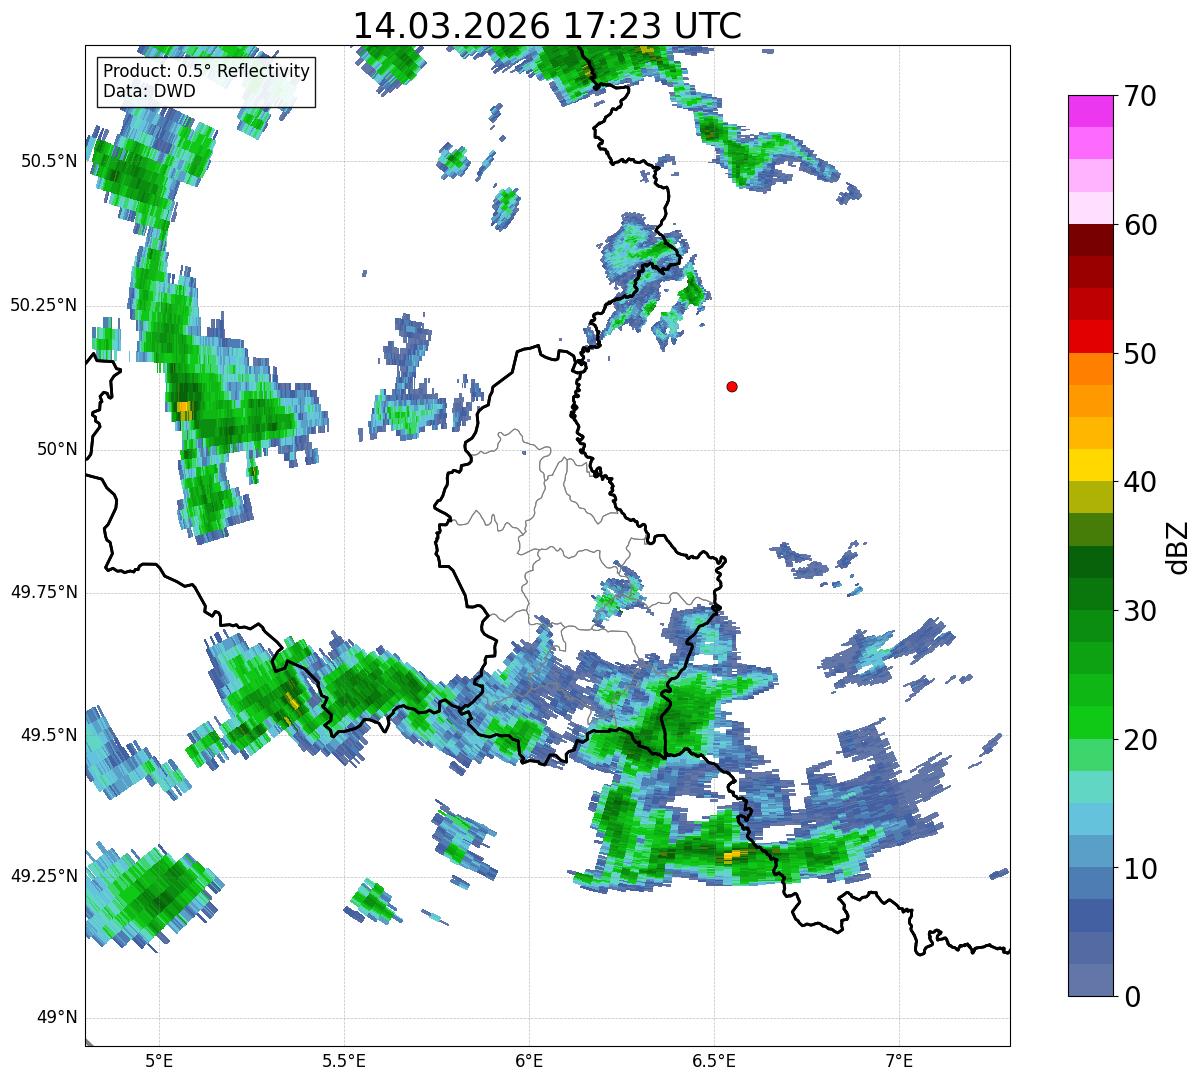This screenshot has height=1081, width=1202.
Task: Click the colorbar "50" tick label
Action: point(1140,354)
